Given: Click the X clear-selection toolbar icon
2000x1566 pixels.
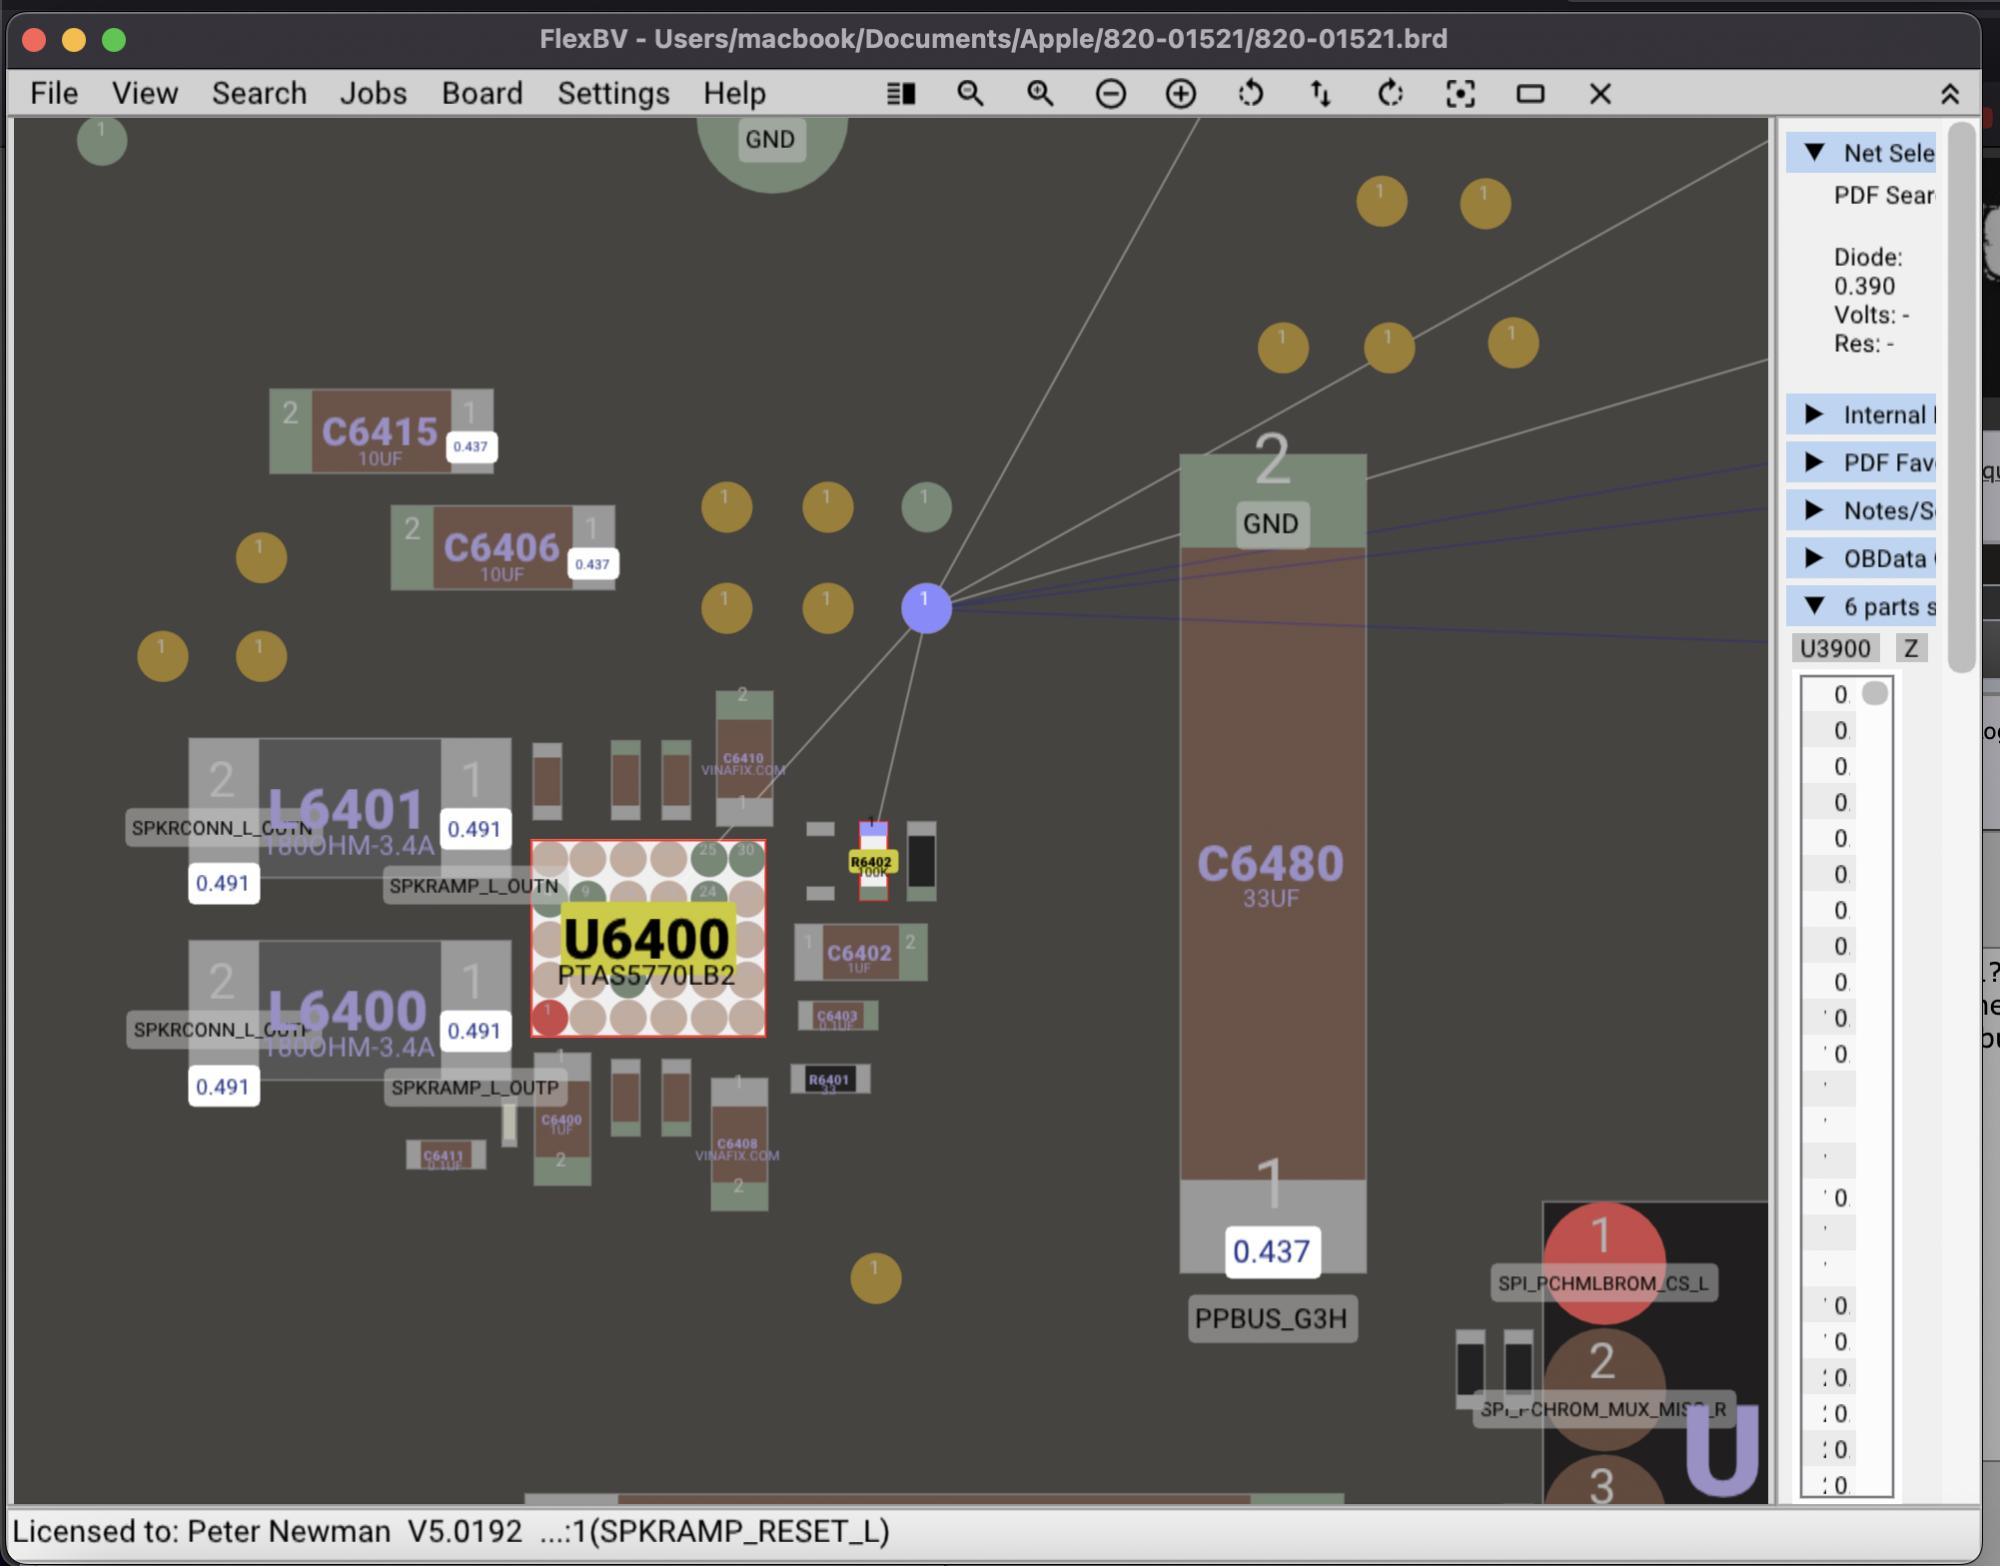Looking at the screenshot, I should coord(1600,94).
